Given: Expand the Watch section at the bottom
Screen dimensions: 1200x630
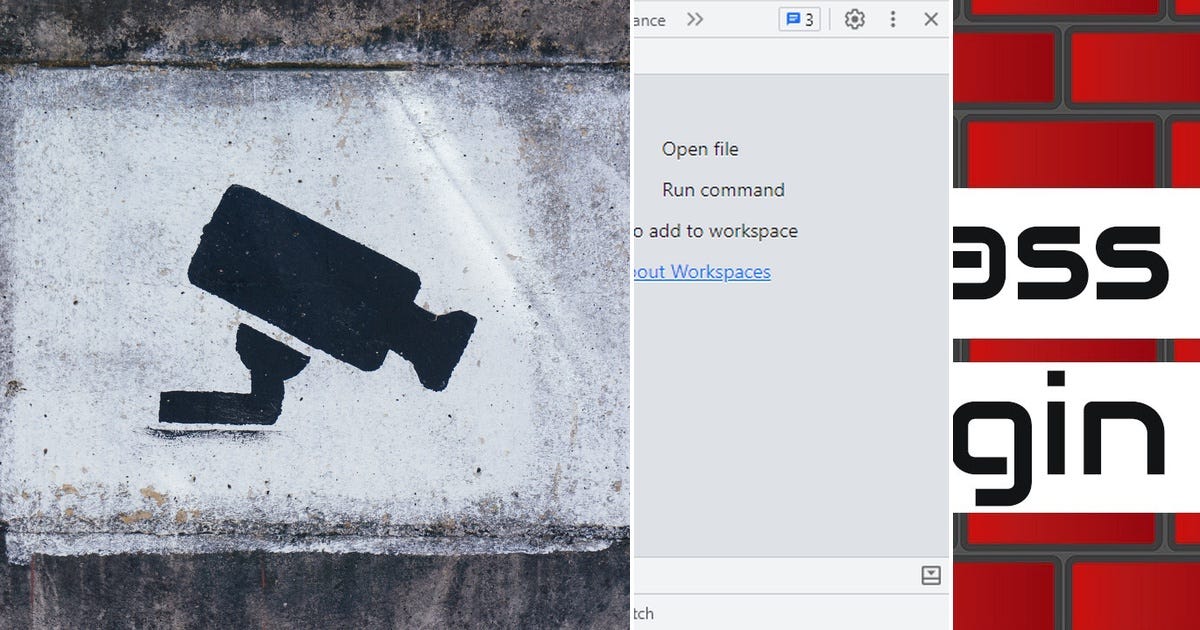Looking at the screenshot, I should tap(645, 612).
